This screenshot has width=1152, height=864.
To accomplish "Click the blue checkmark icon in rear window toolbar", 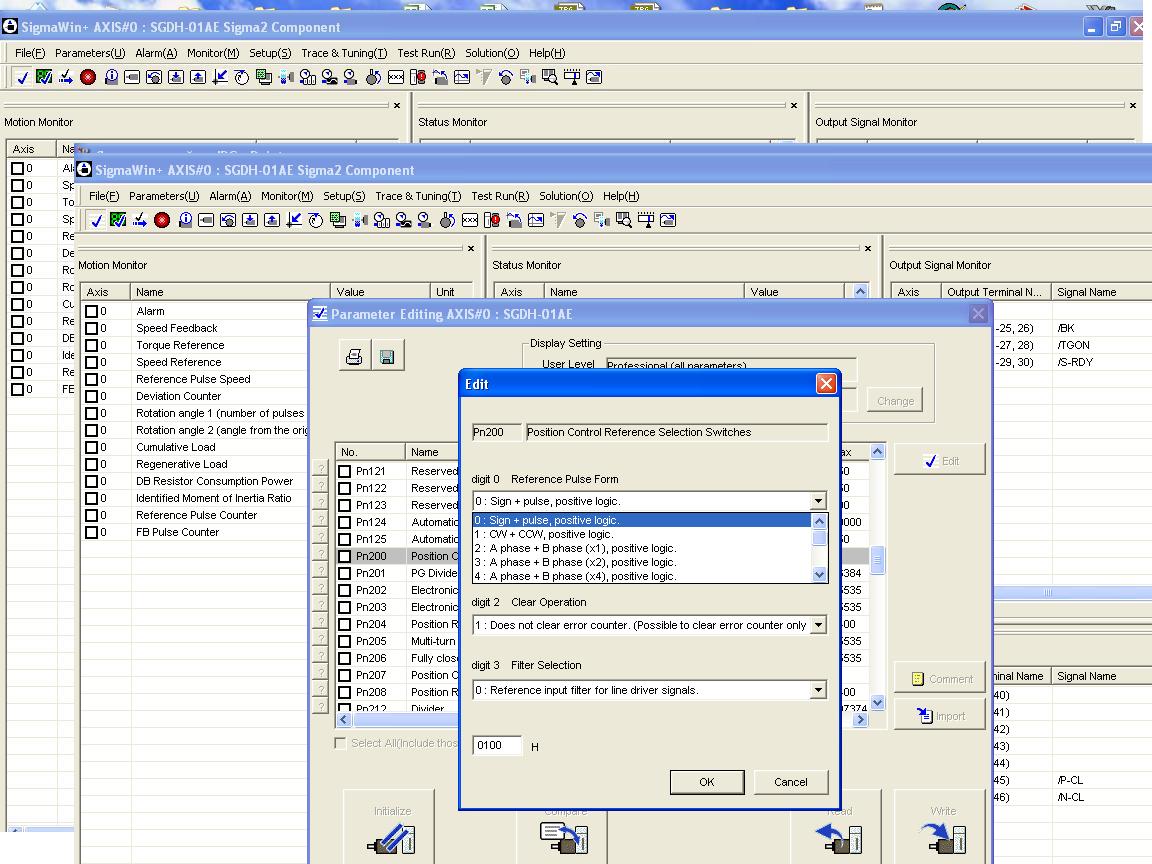I will pyautogui.click(x=23, y=77).
